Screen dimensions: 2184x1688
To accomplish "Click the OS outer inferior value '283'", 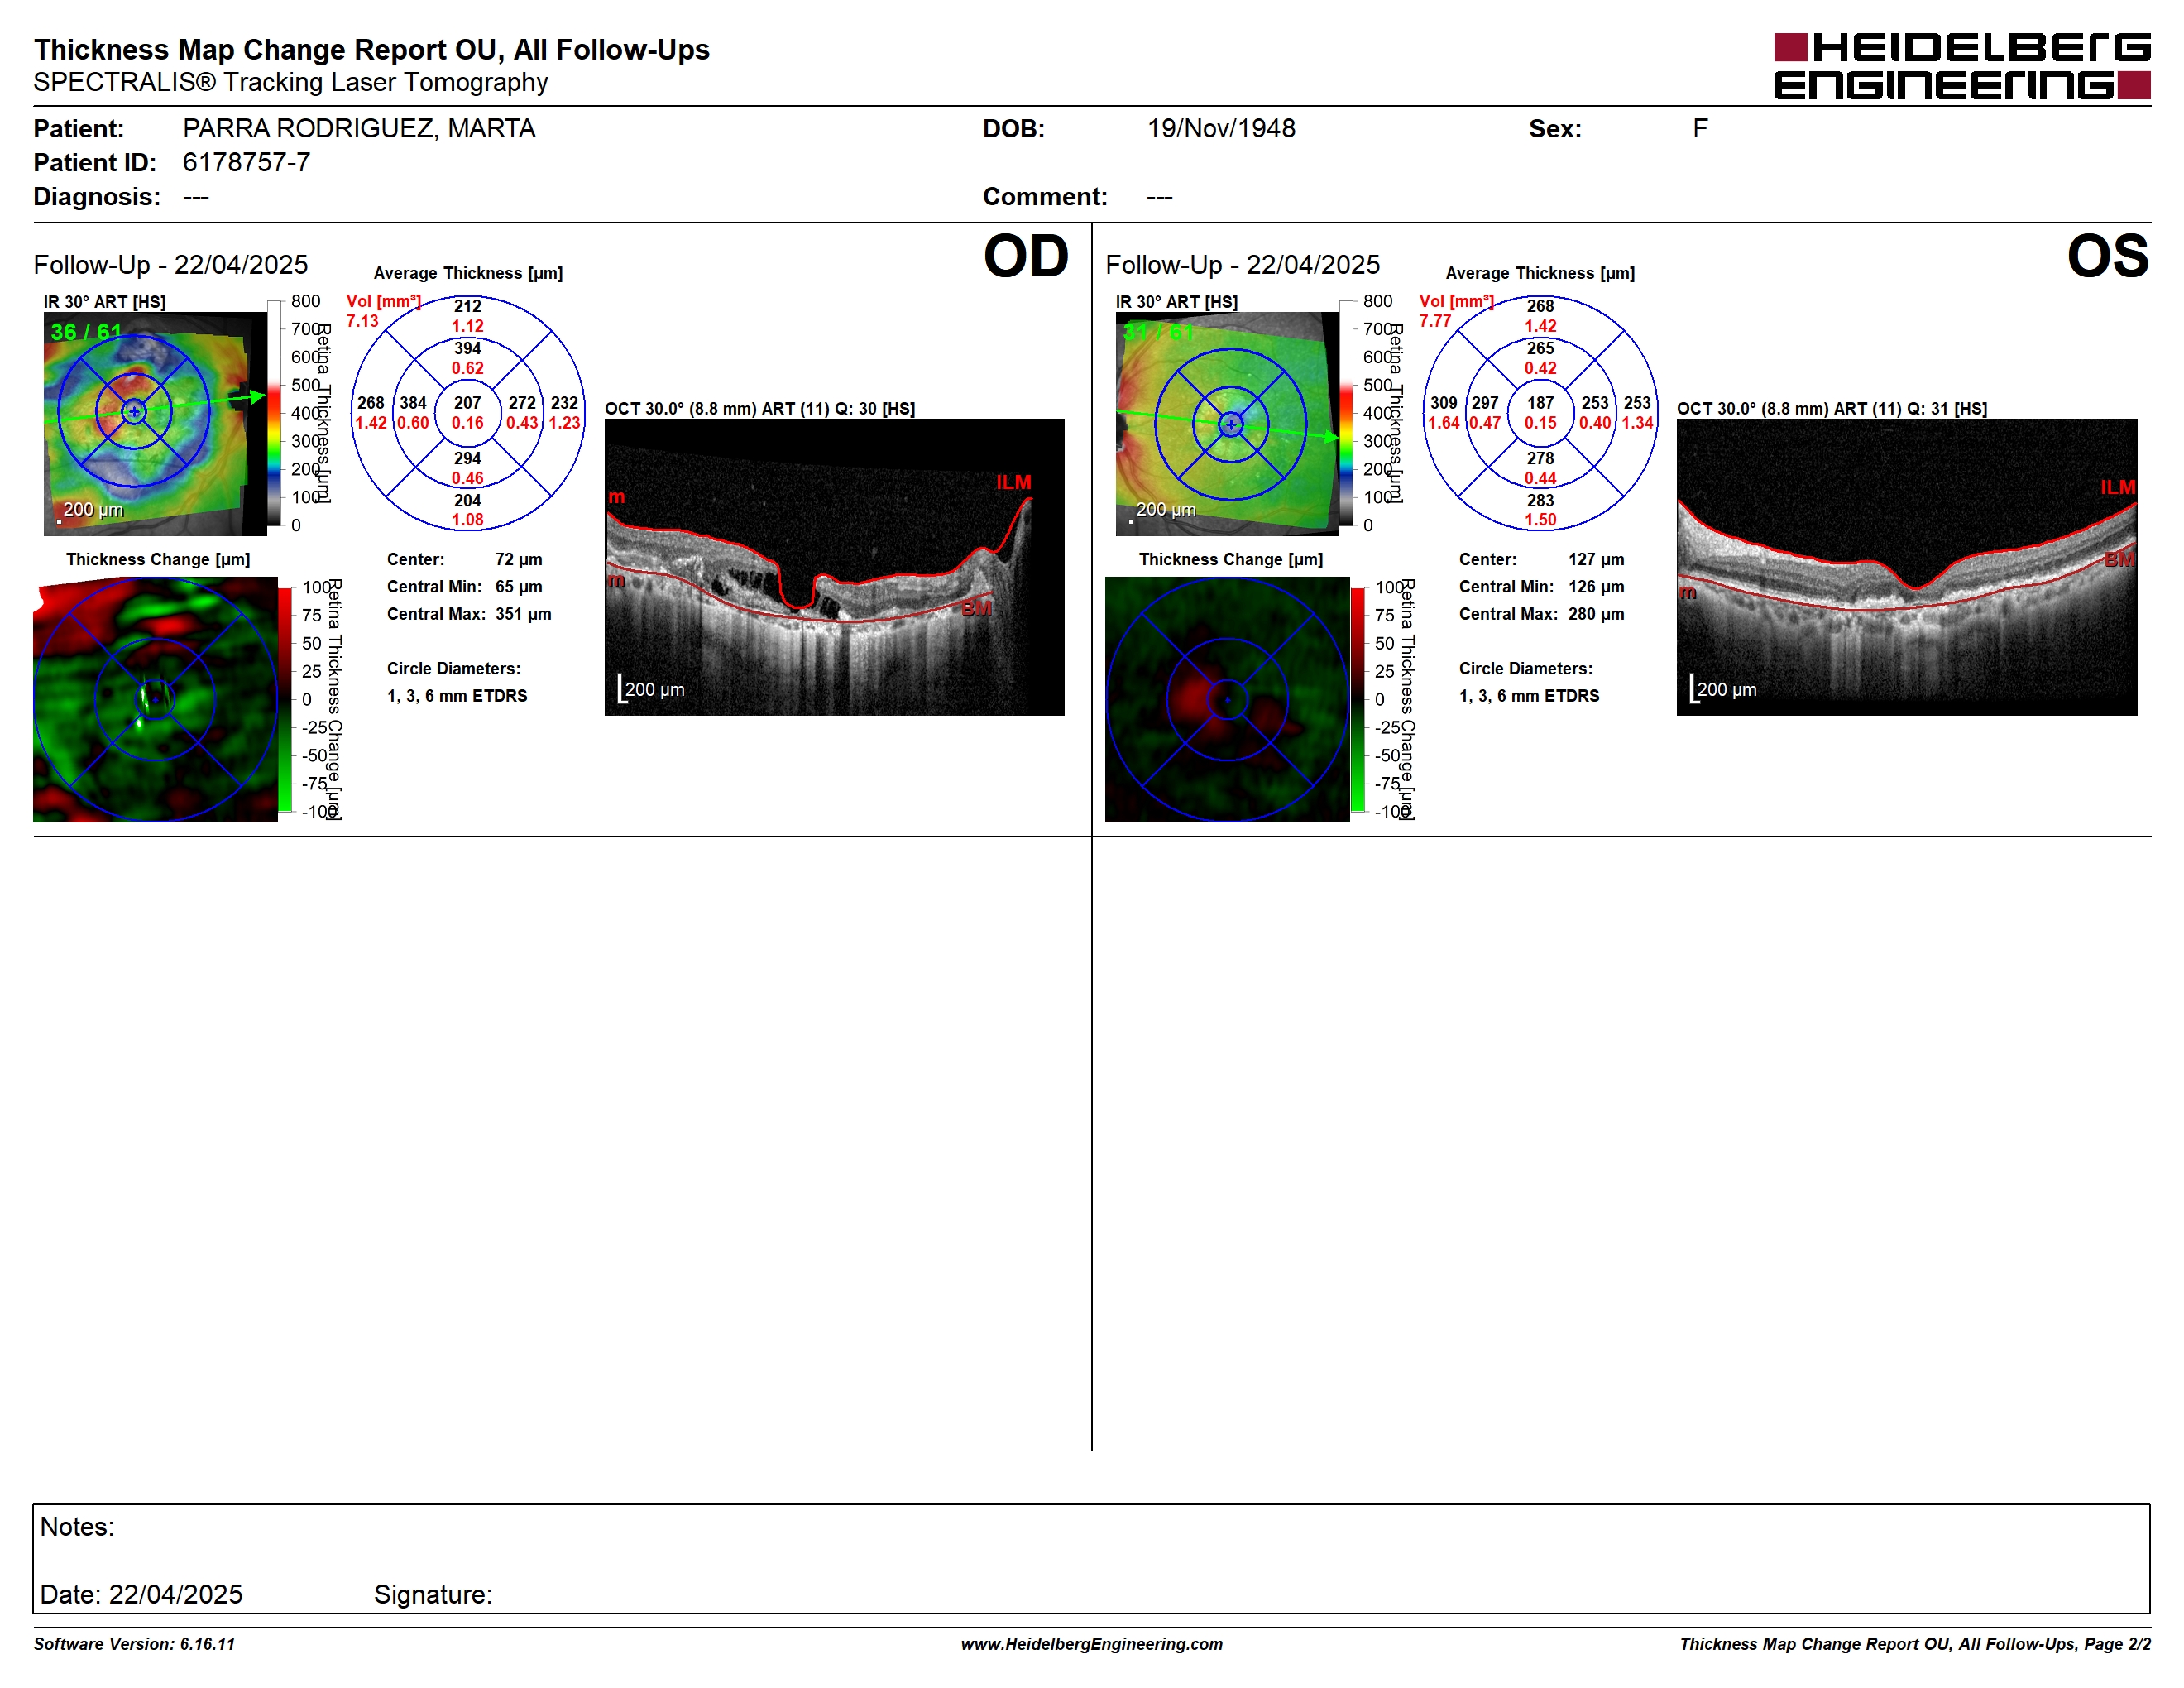I will pyautogui.click(x=1540, y=500).
